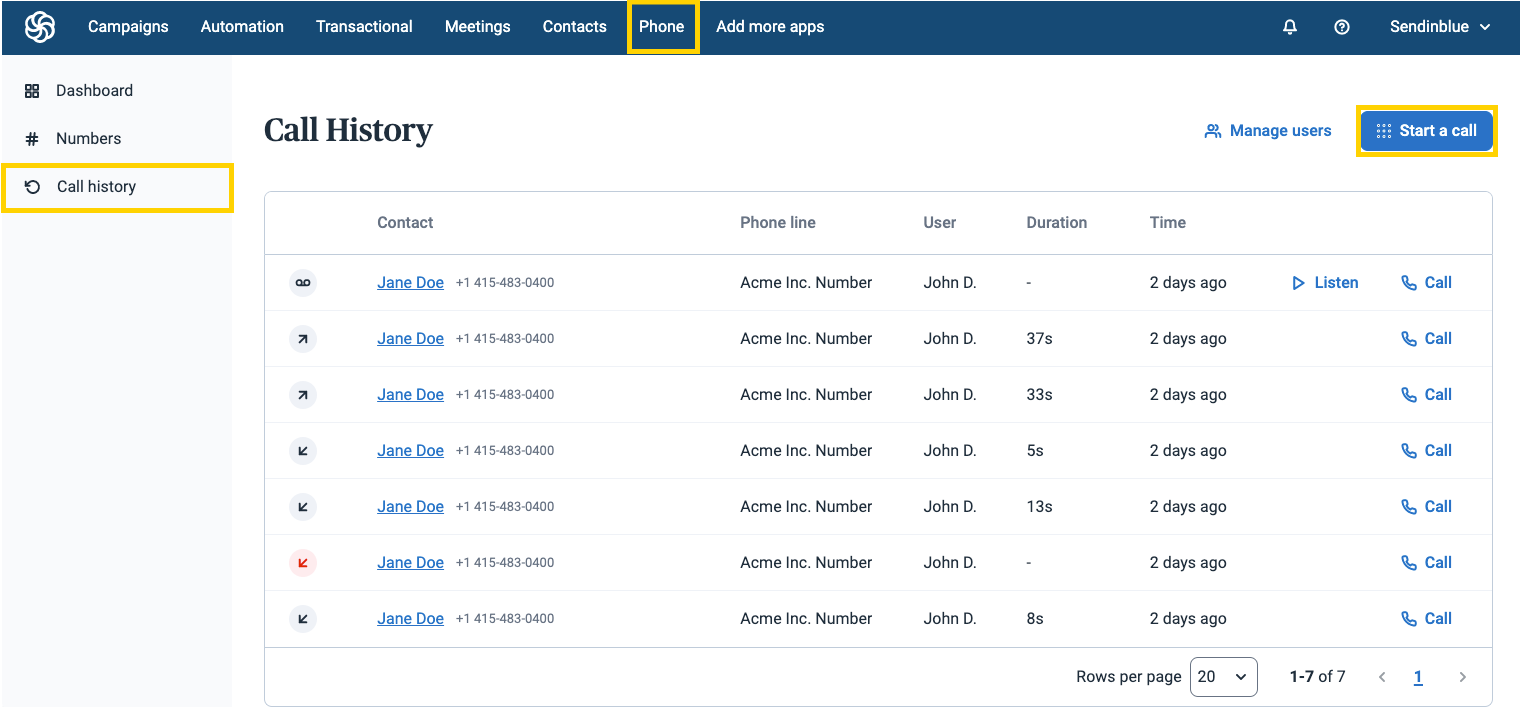Go to the Transactional tab
This screenshot has height=707, width=1520.
click(364, 27)
